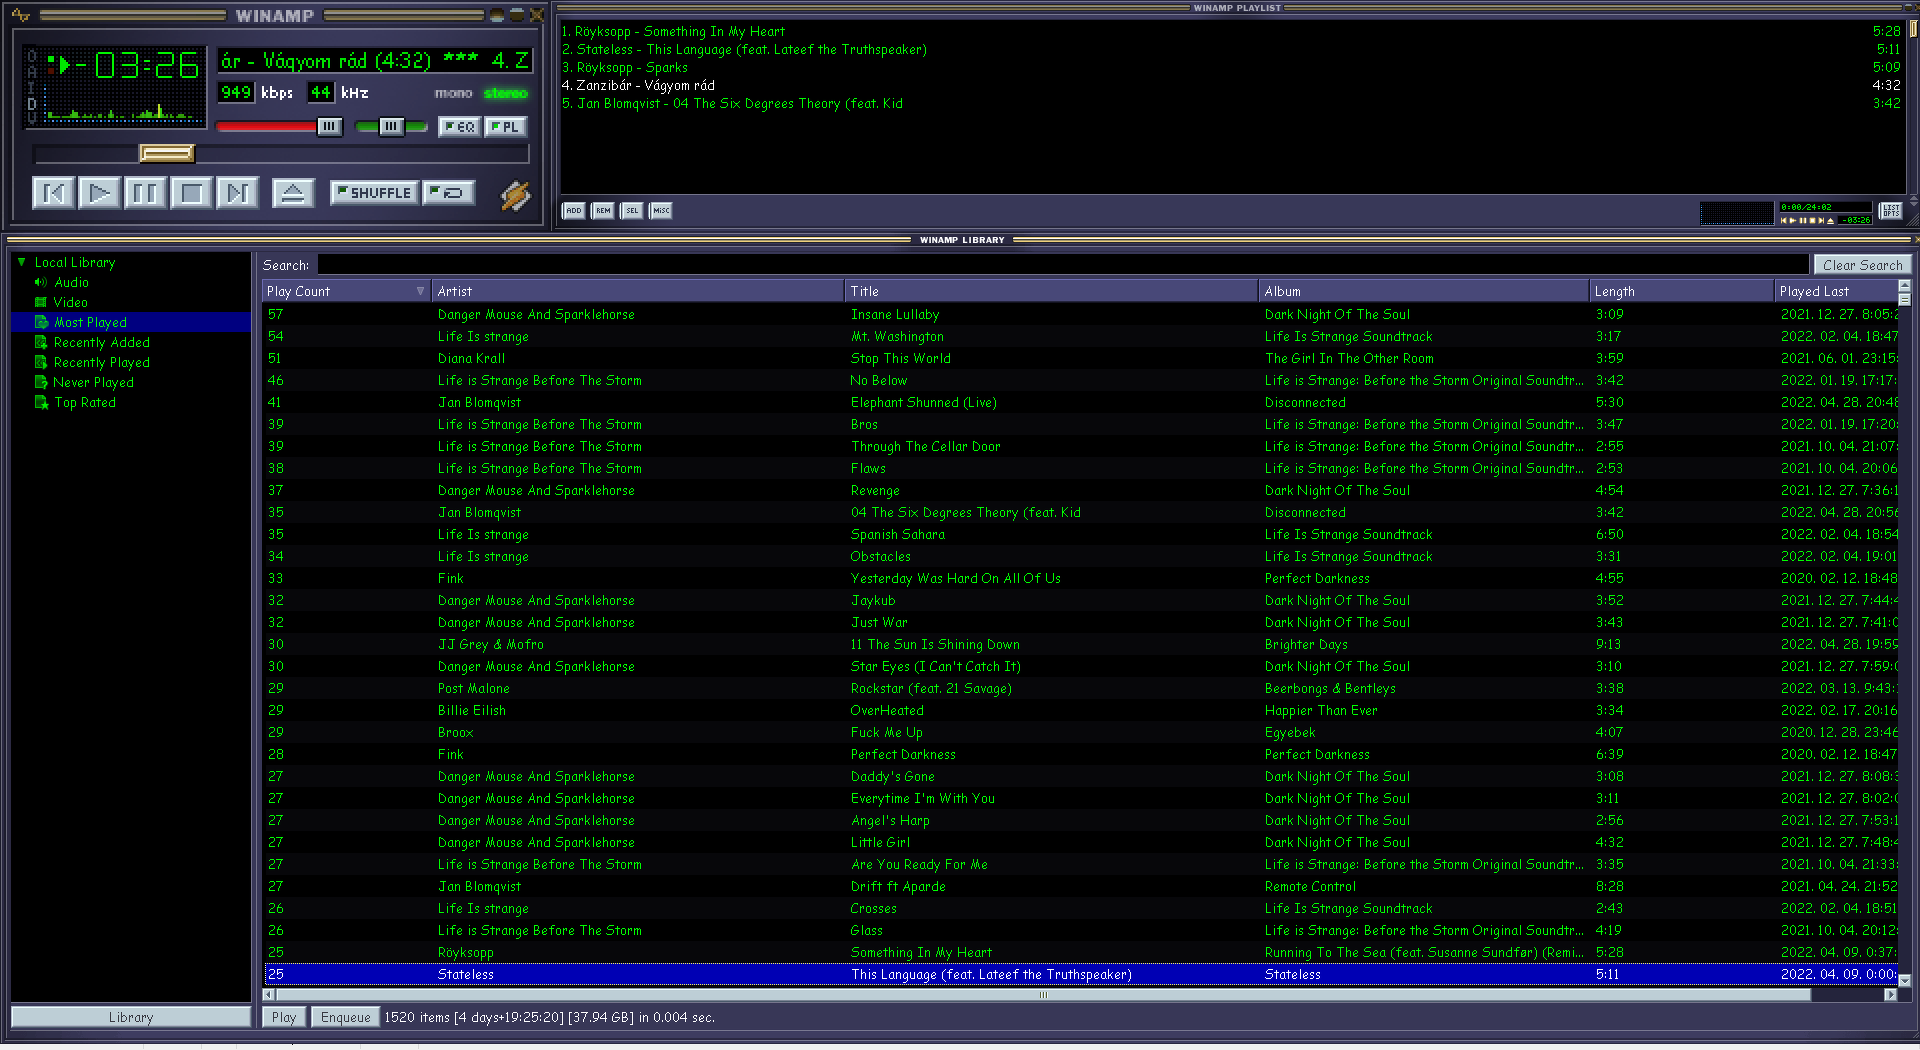Stop playback using the main Stop button
The image size is (1920, 1050).
point(191,193)
